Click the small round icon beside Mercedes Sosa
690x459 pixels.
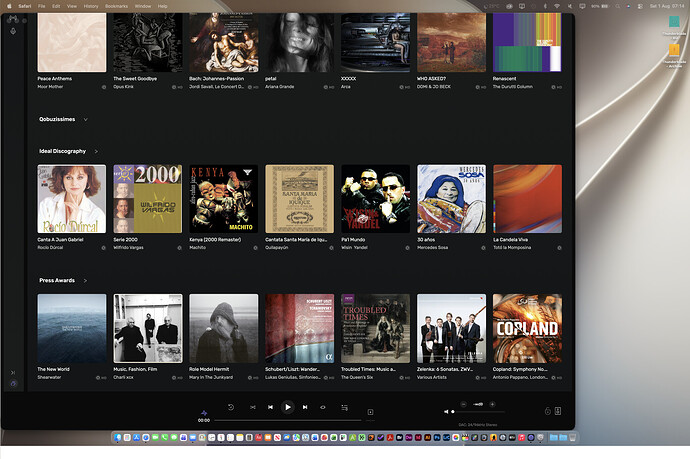point(483,248)
